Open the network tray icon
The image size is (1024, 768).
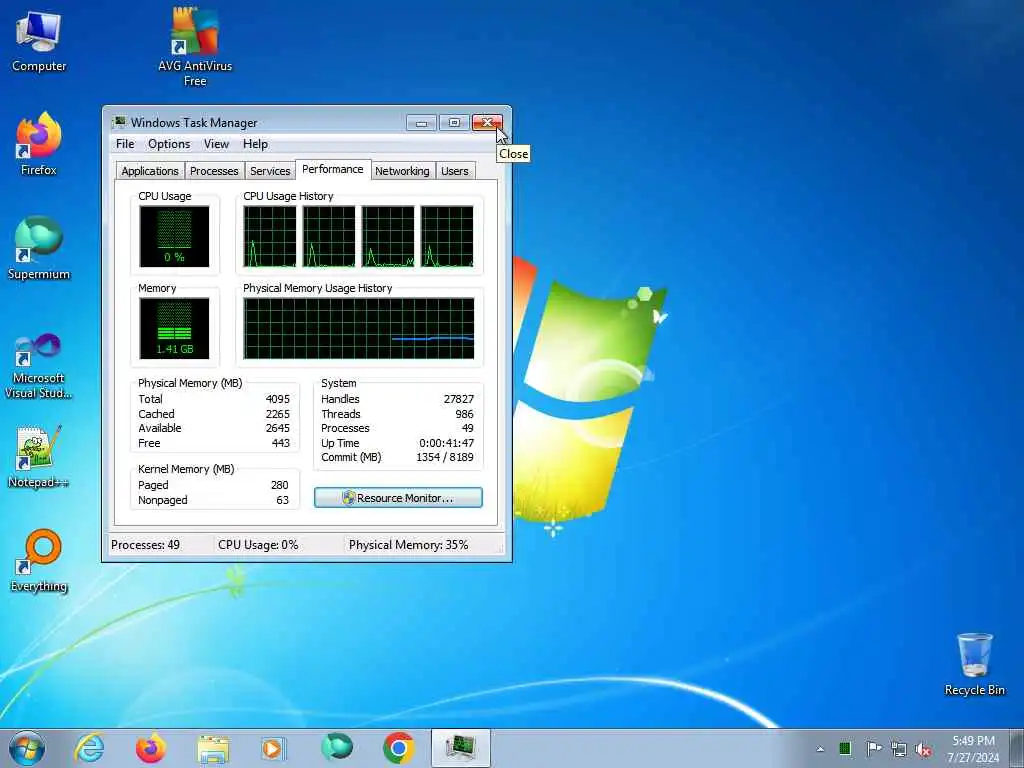click(x=899, y=749)
